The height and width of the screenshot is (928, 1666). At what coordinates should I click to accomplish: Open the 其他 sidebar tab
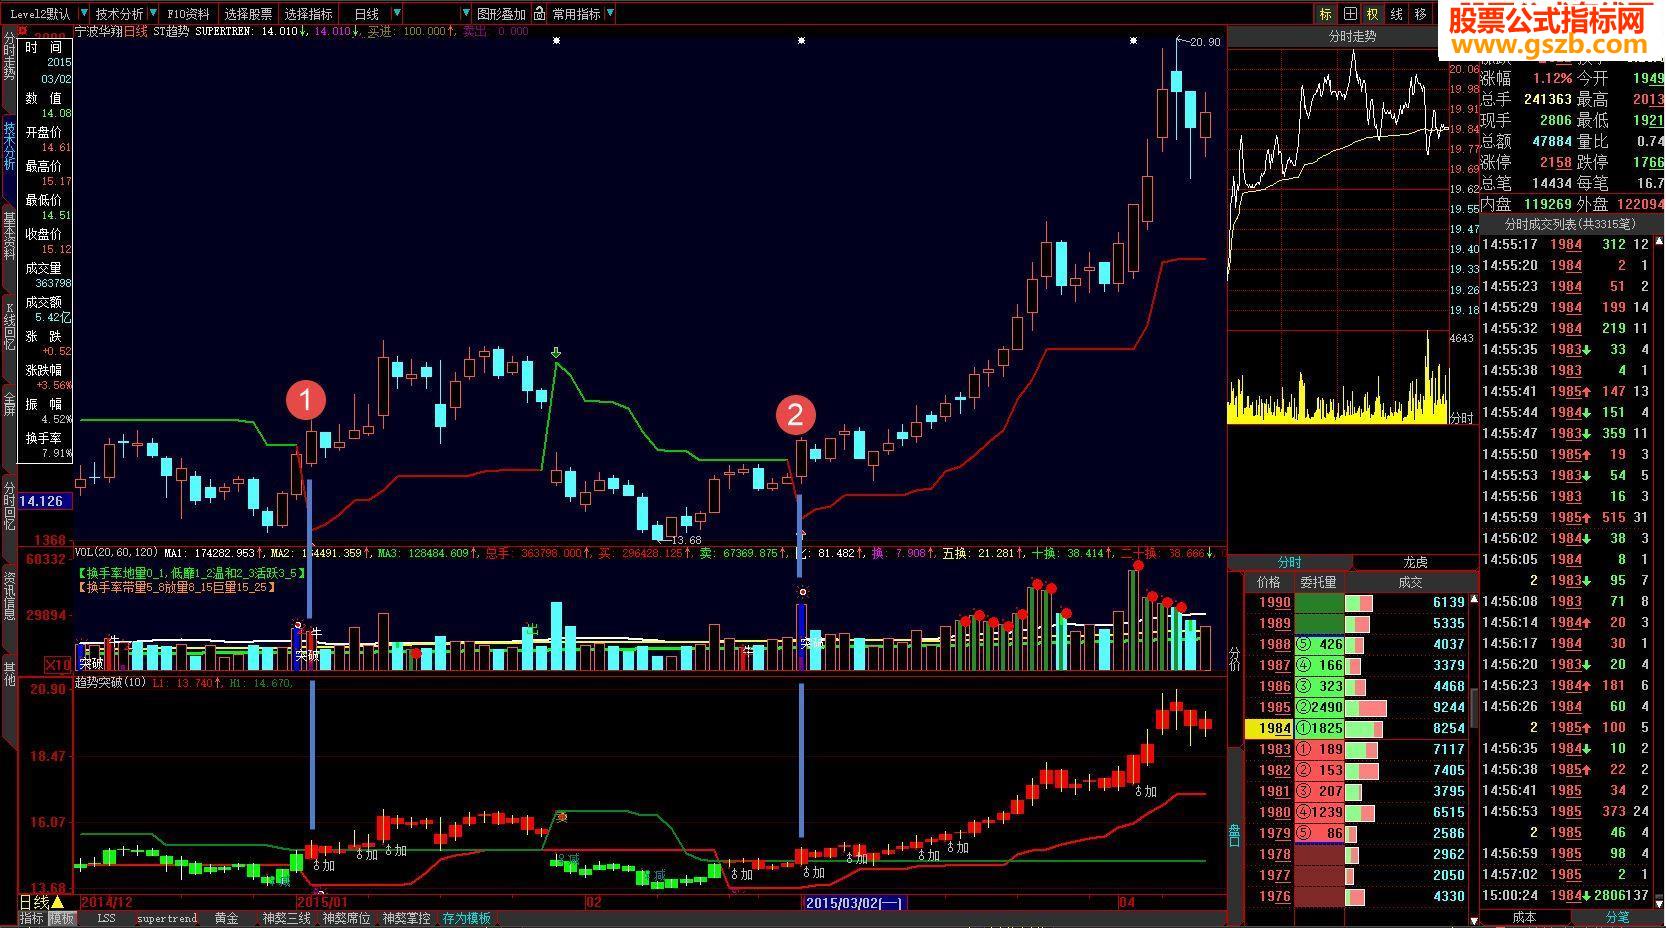click(x=9, y=673)
